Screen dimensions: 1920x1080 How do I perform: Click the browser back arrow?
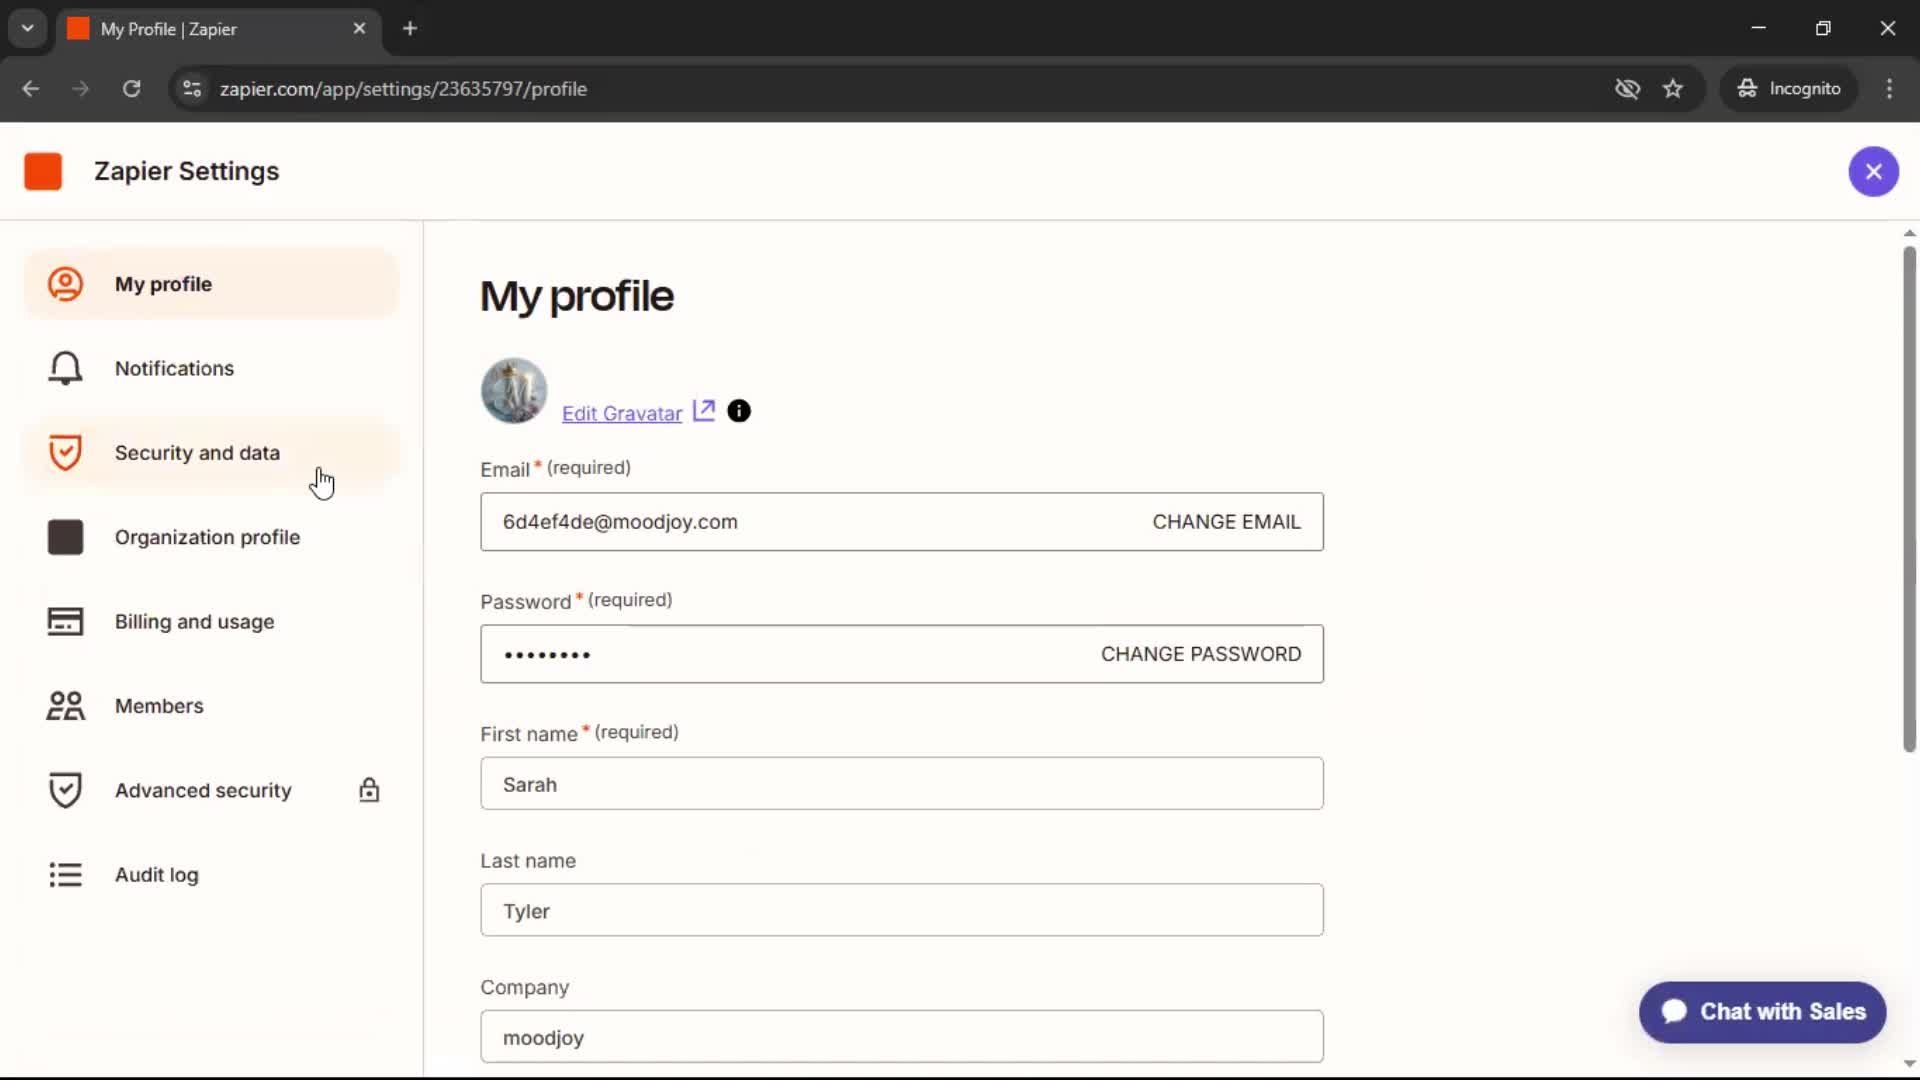coord(30,89)
